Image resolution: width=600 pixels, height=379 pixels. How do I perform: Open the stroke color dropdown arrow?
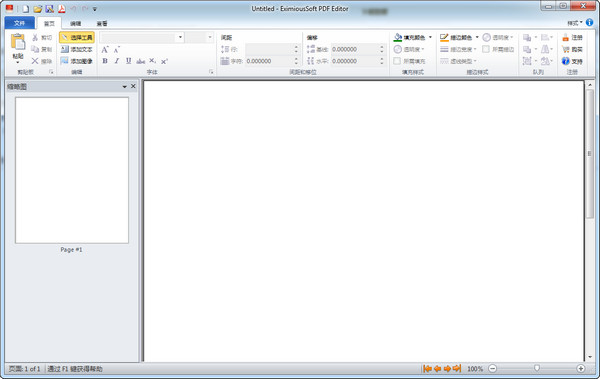click(477, 38)
